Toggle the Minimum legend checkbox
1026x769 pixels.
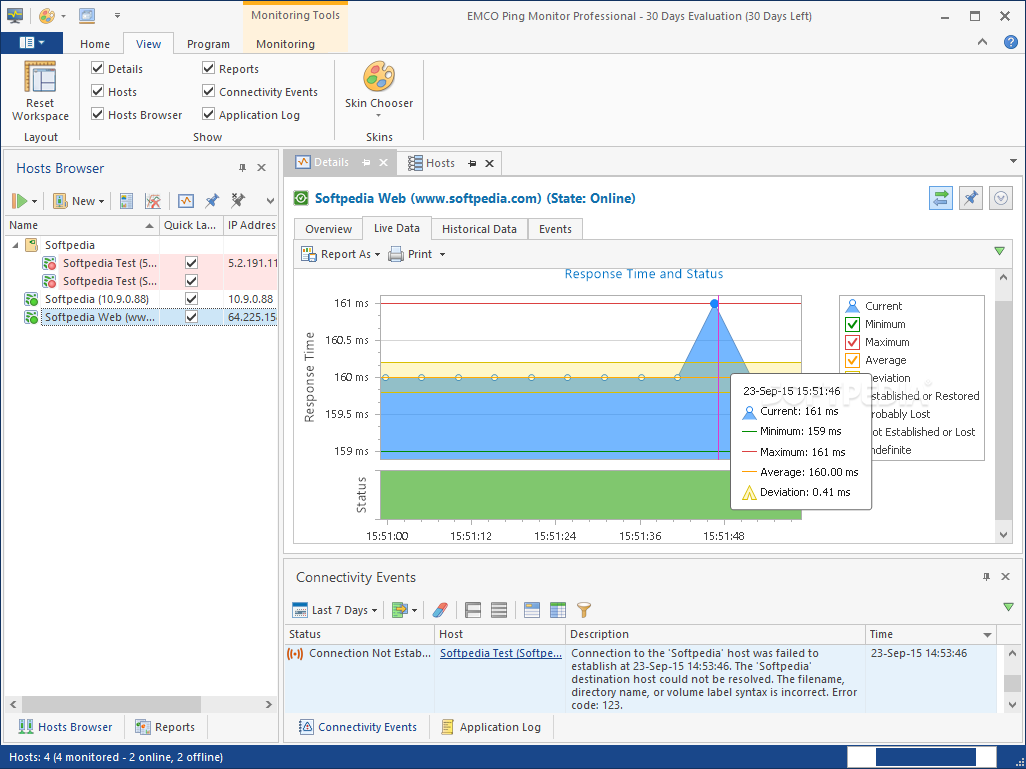coord(852,324)
